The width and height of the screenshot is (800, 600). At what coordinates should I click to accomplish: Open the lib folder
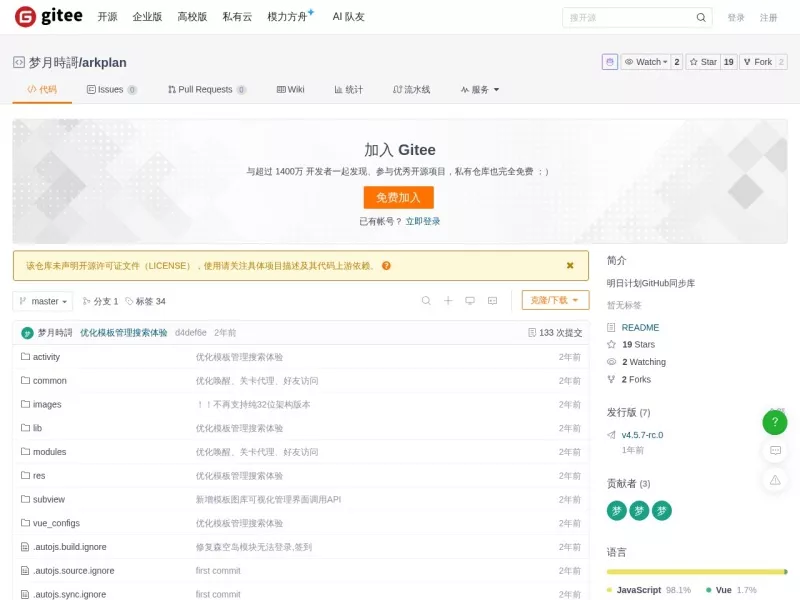point(37,428)
